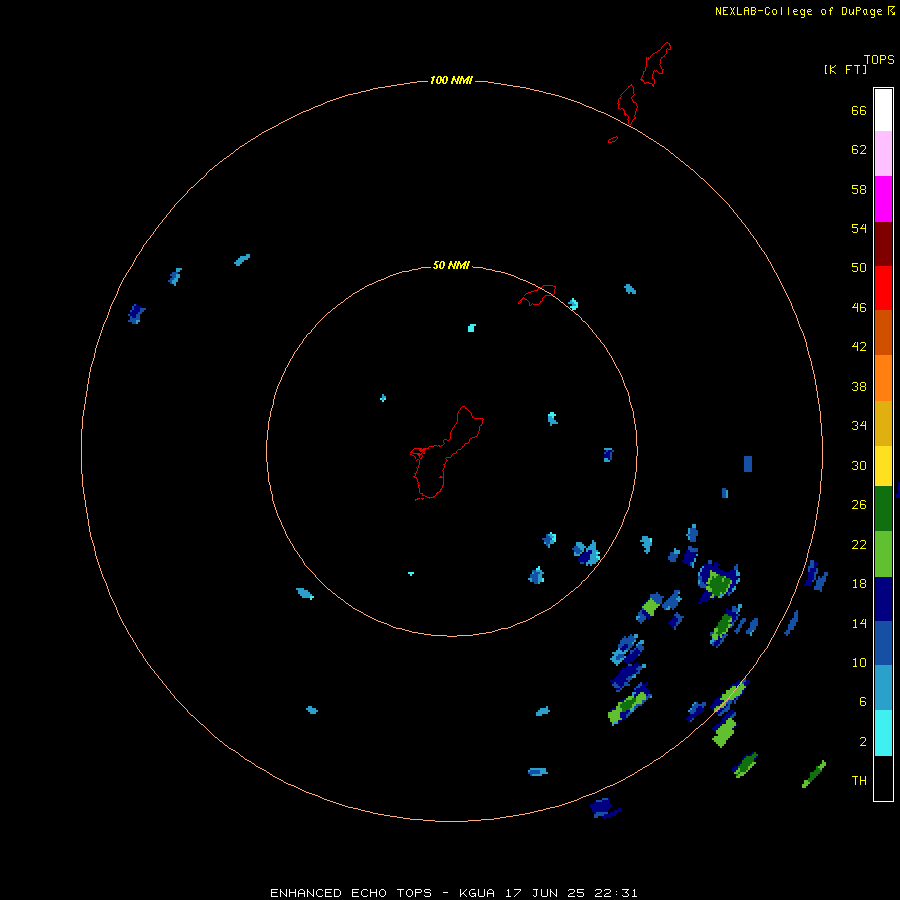Click the 46 legend value

859,308
